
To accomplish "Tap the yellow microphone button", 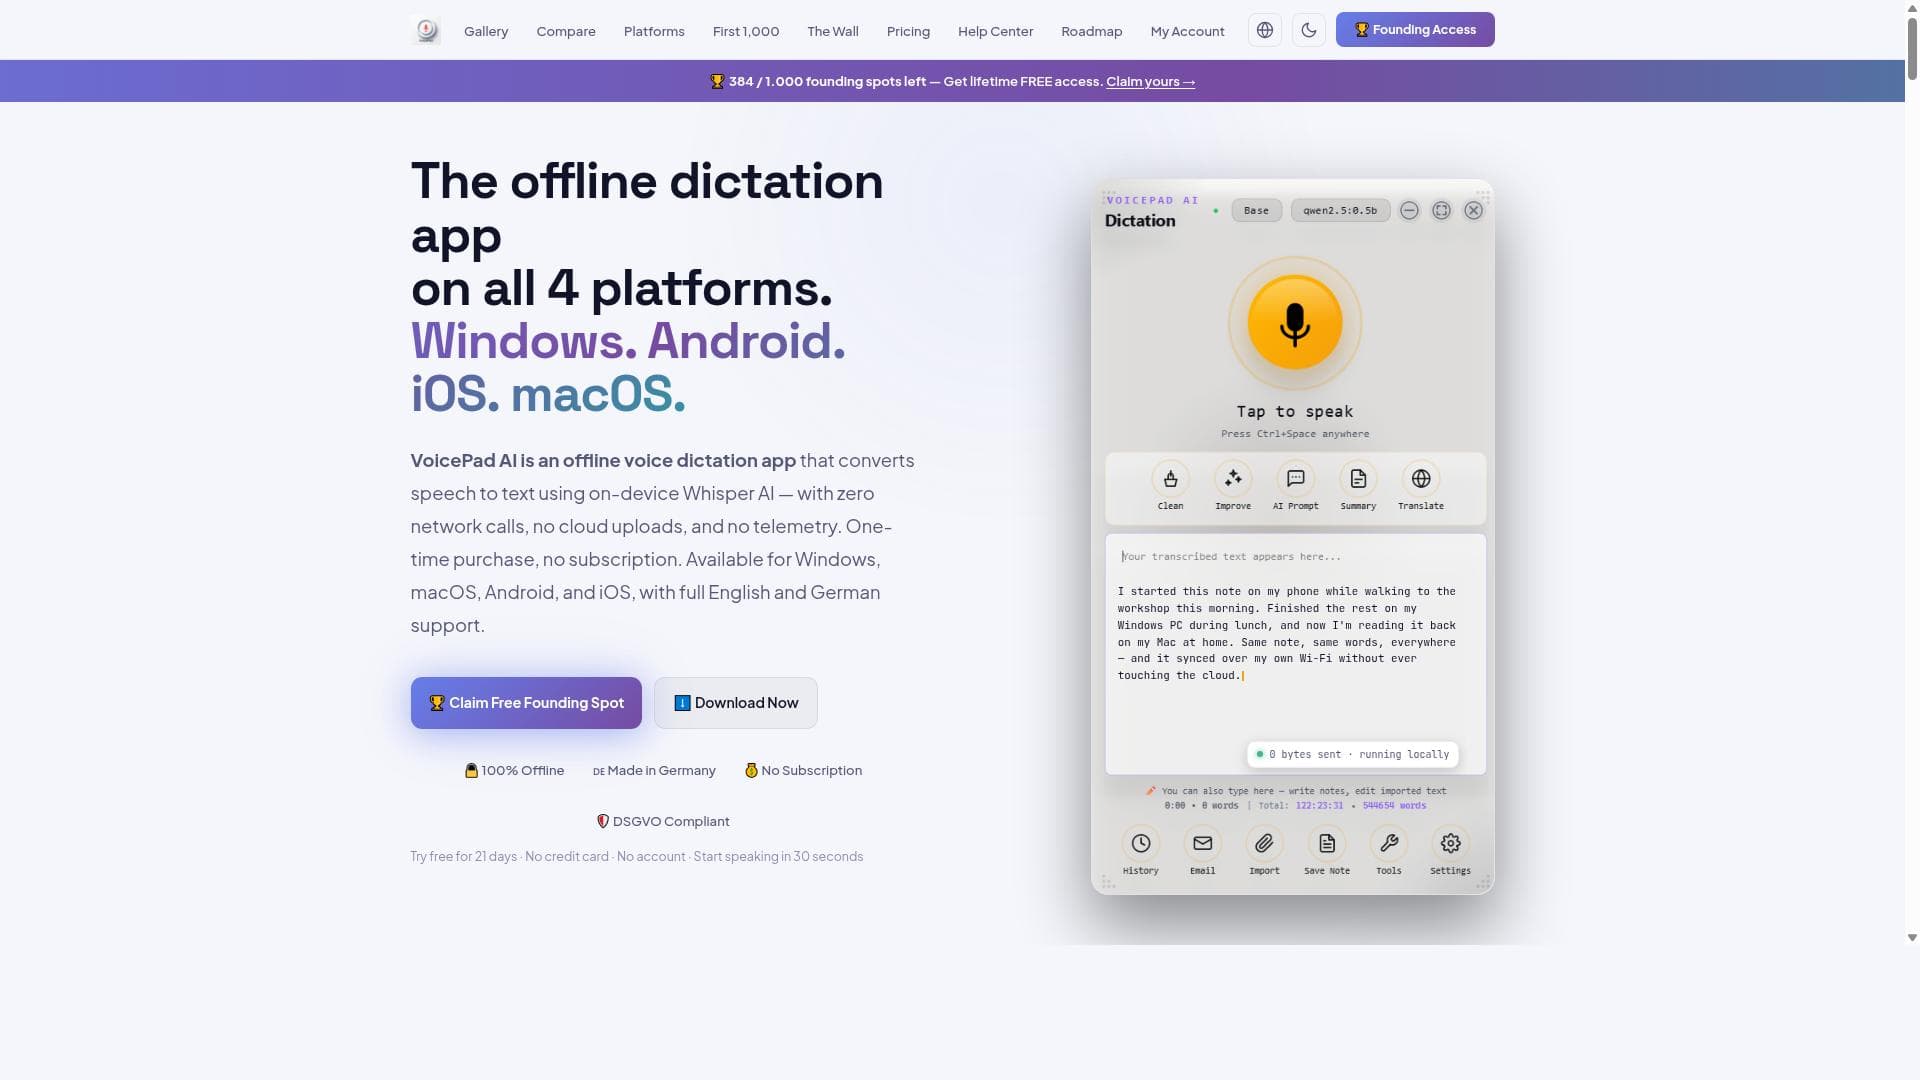I will [1294, 324].
